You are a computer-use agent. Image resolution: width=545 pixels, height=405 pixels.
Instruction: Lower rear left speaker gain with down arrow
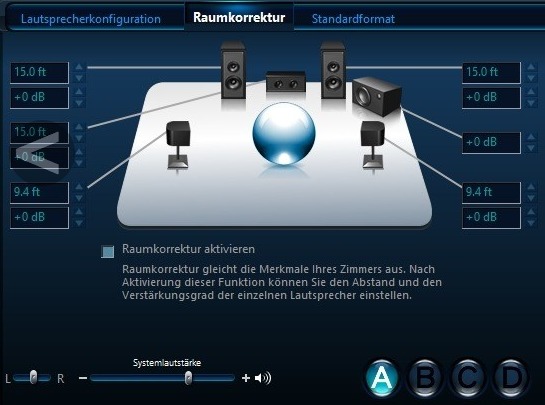coord(79,223)
